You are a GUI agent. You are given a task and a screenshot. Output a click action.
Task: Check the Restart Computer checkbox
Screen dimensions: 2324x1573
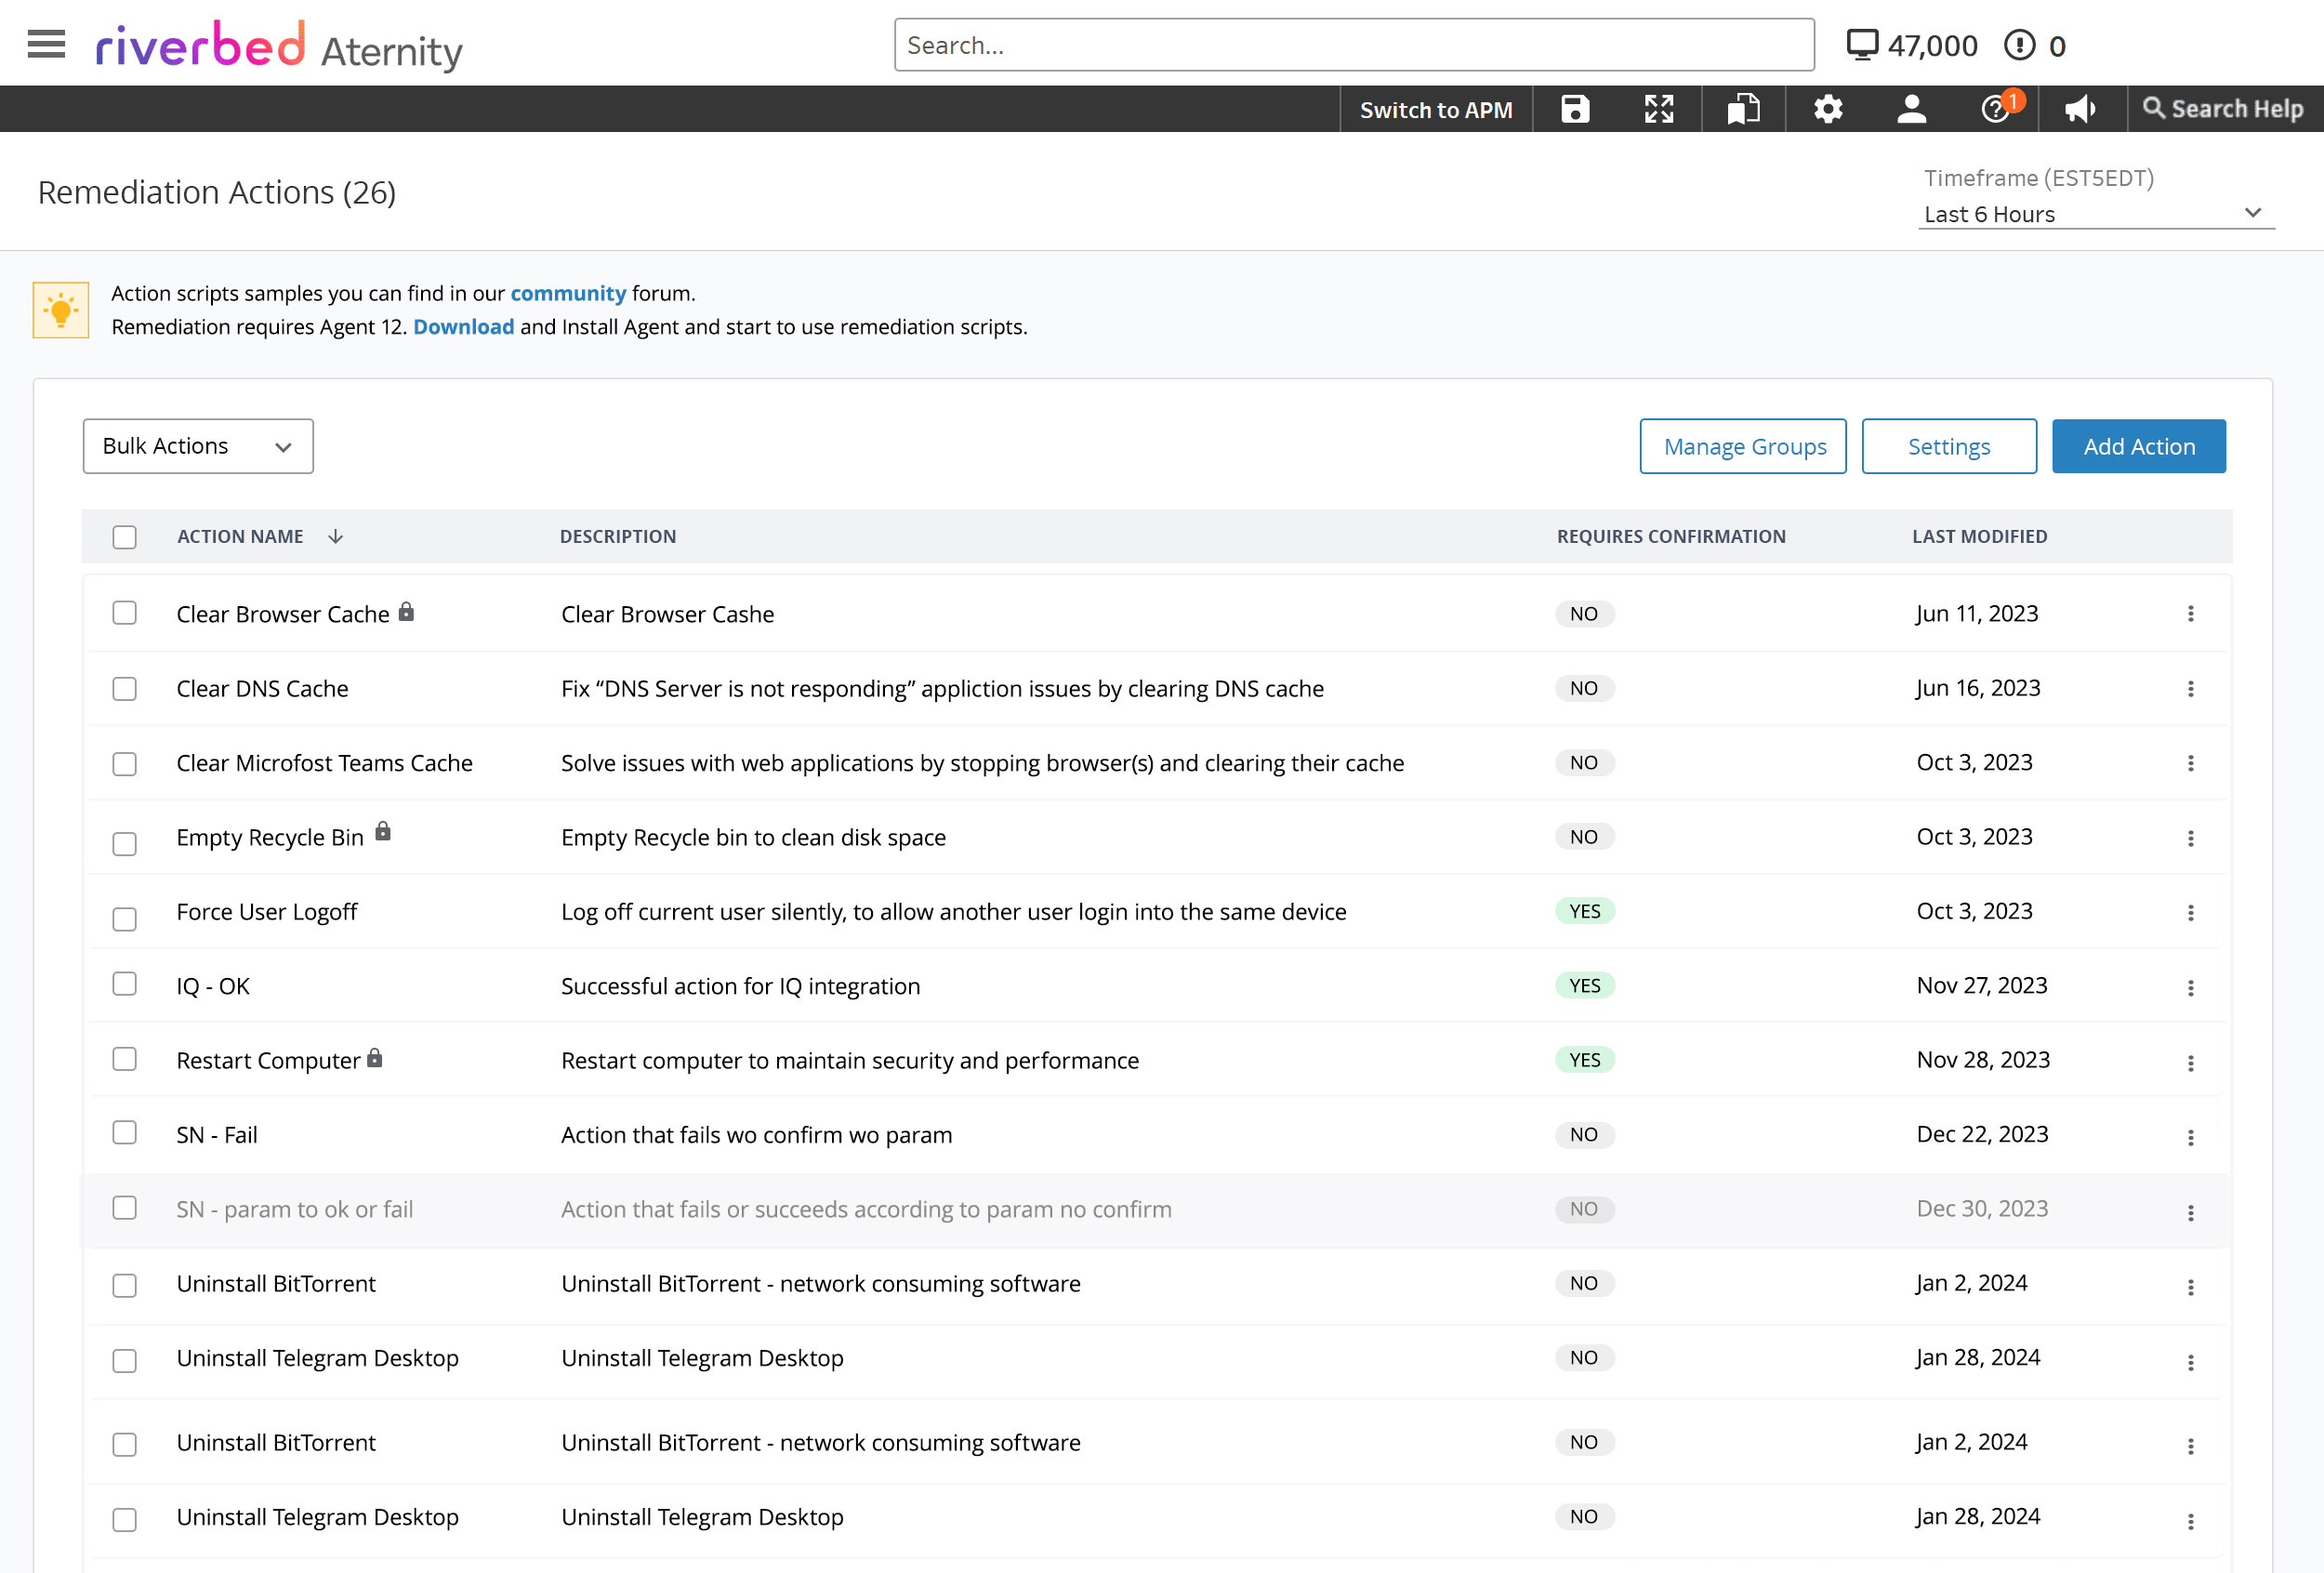tap(124, 1058)
